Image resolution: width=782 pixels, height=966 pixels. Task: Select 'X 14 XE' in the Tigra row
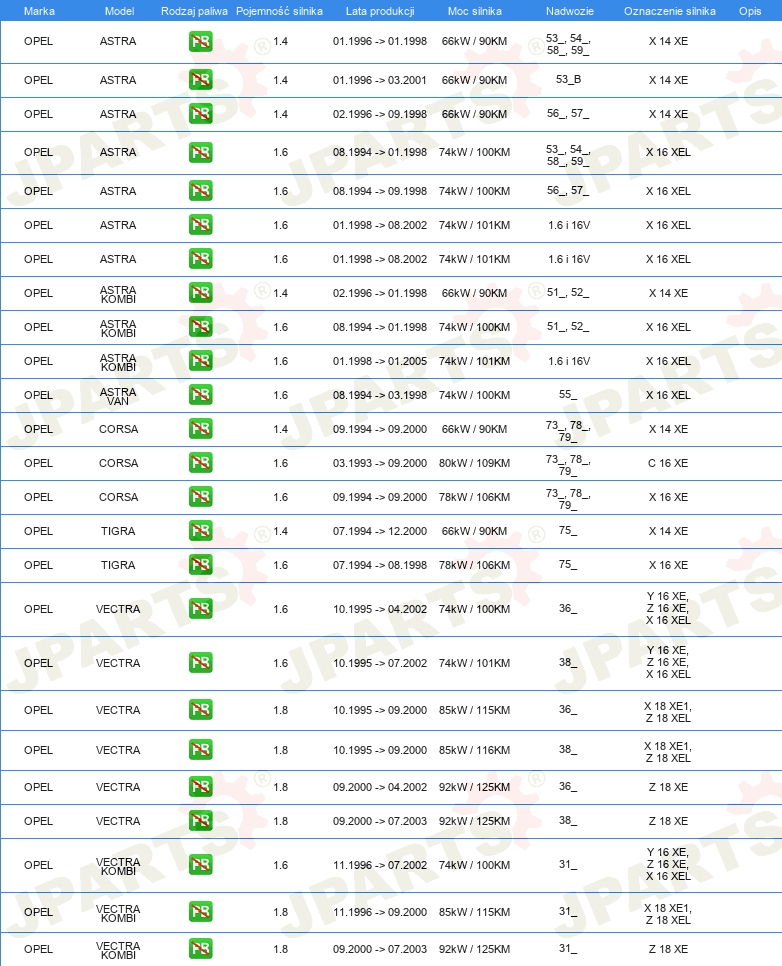[668, 531]
